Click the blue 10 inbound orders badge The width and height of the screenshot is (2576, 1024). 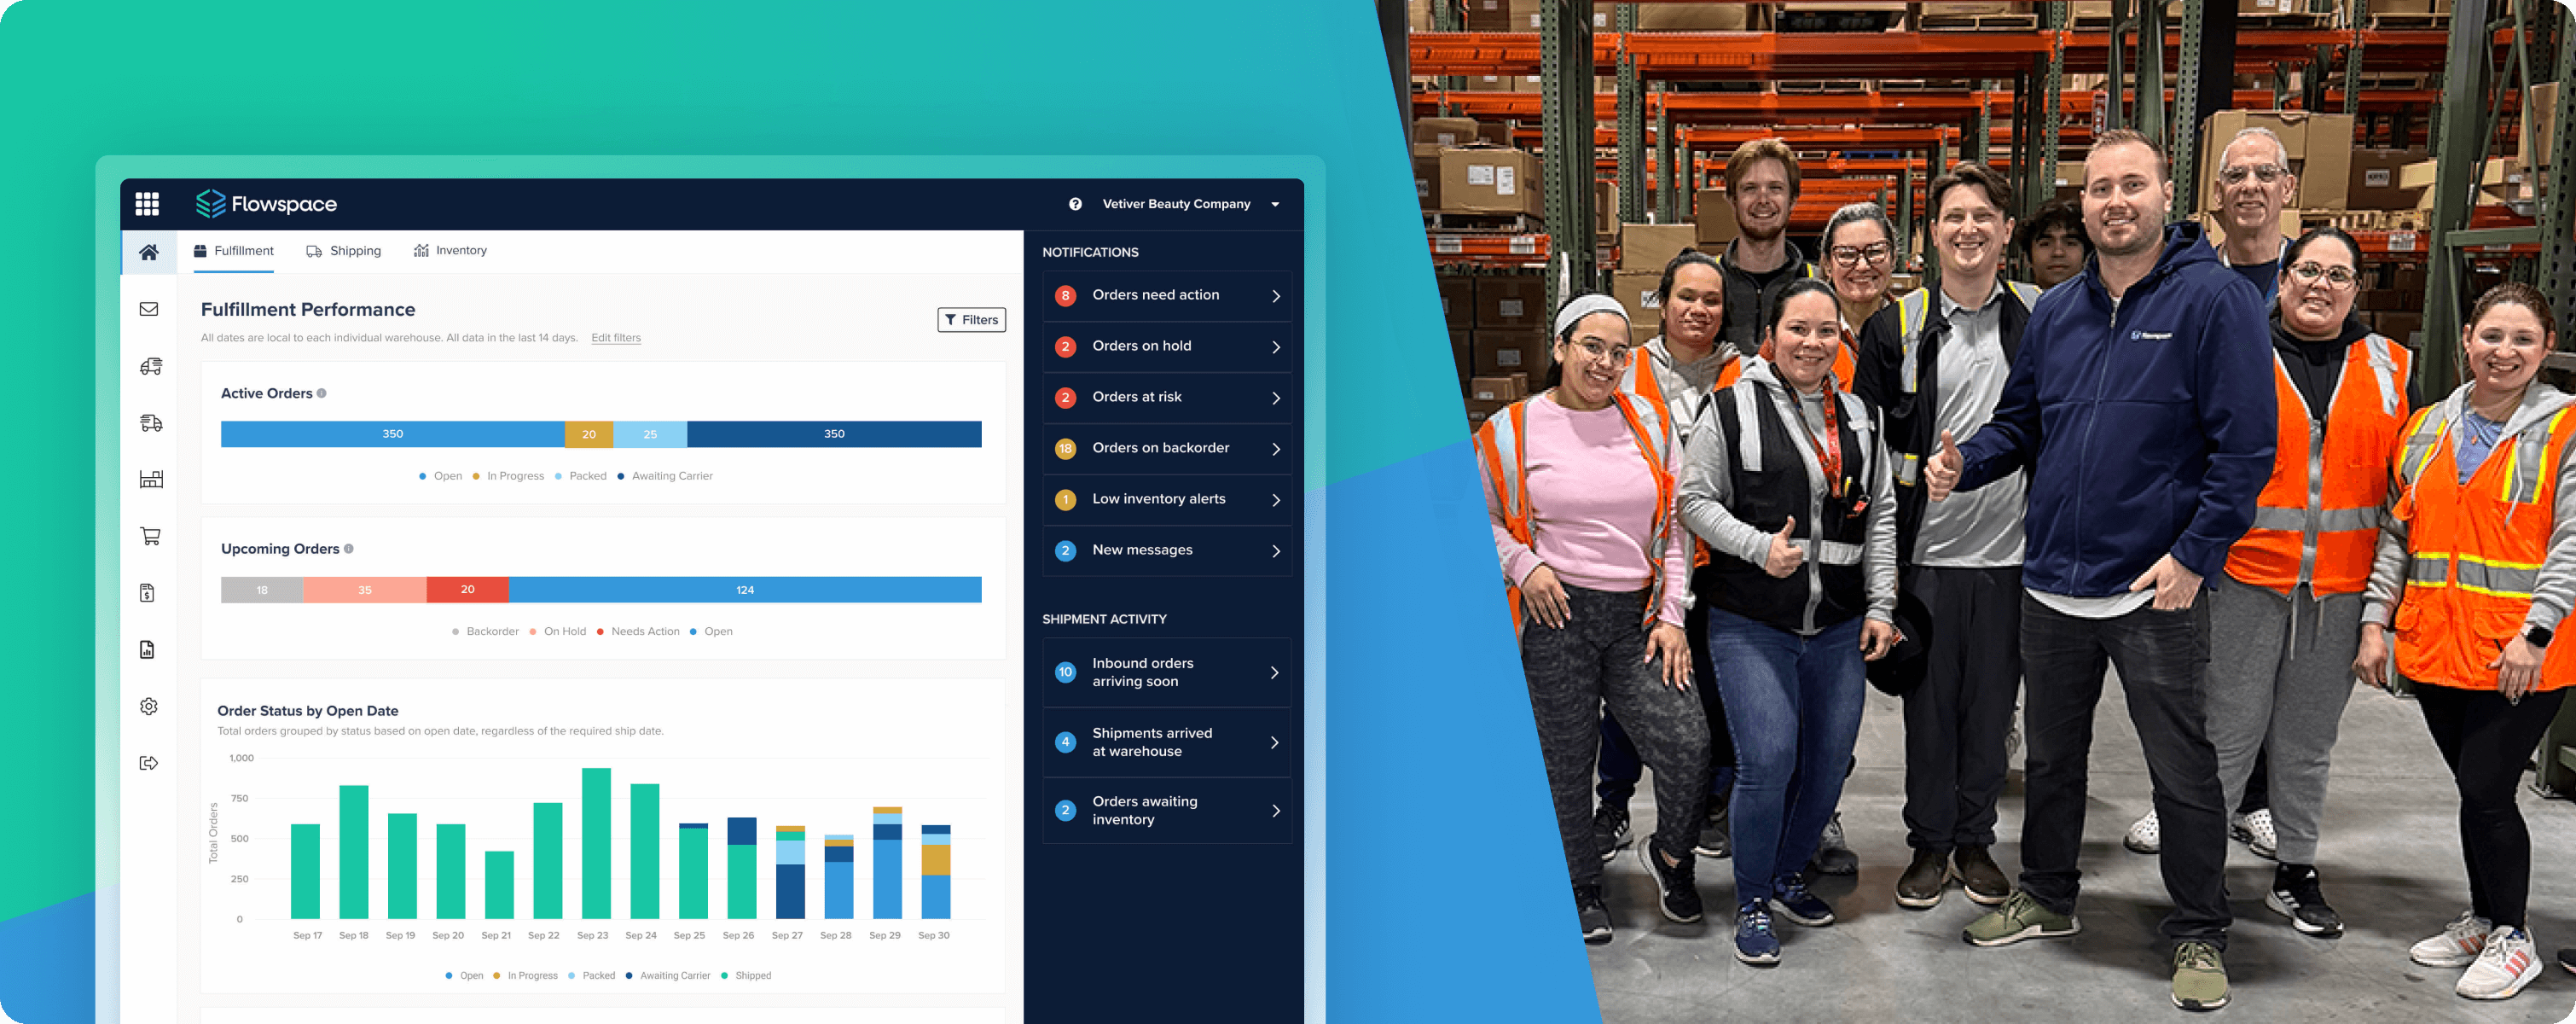coord(1065,672)
